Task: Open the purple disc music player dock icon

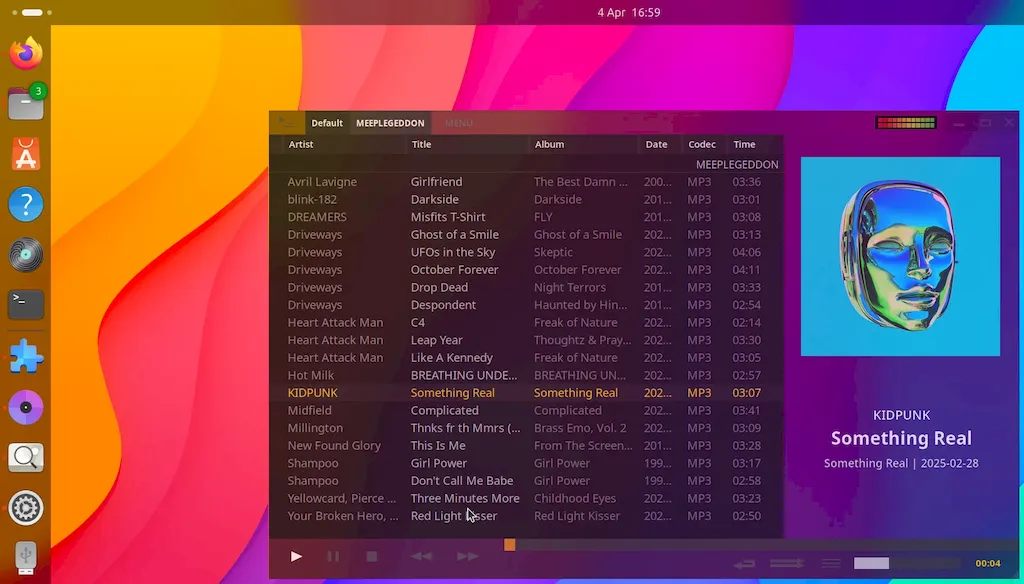Action: click(x=26, y=407)
